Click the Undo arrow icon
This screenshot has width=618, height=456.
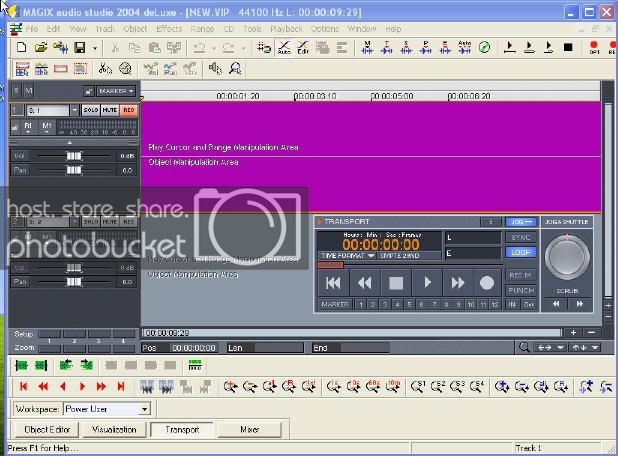(199, 48)
